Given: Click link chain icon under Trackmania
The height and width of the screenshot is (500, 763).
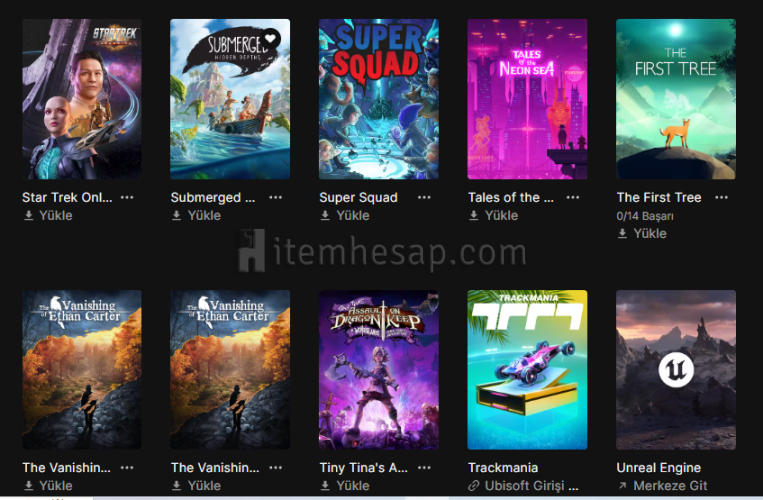Looking at the screenshot, I should pyautogui.click(x=473, y=486).
